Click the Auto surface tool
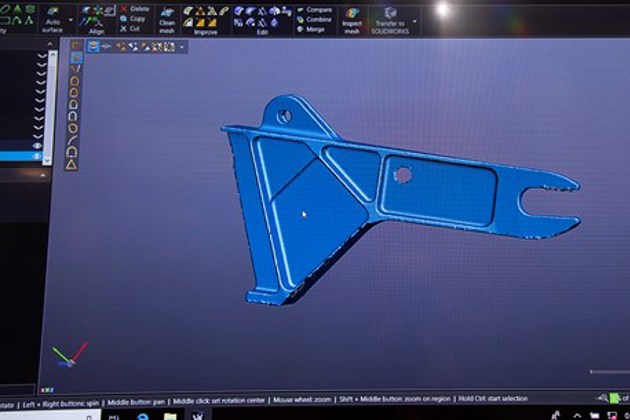 pos(53,20)
